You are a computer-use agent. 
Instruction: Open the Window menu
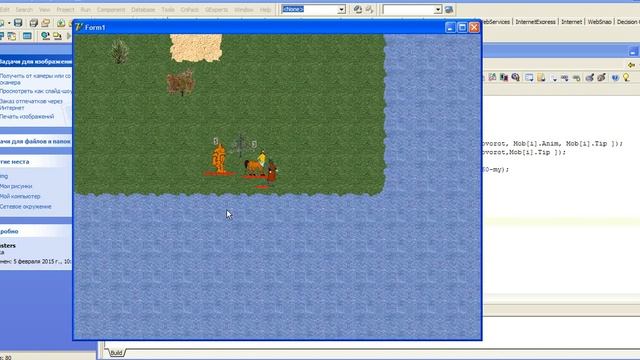click(x=244, y=9)
